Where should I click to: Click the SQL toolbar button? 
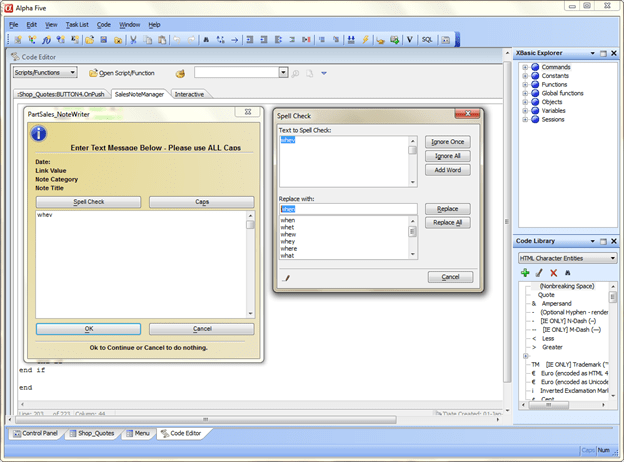[427, 40]
